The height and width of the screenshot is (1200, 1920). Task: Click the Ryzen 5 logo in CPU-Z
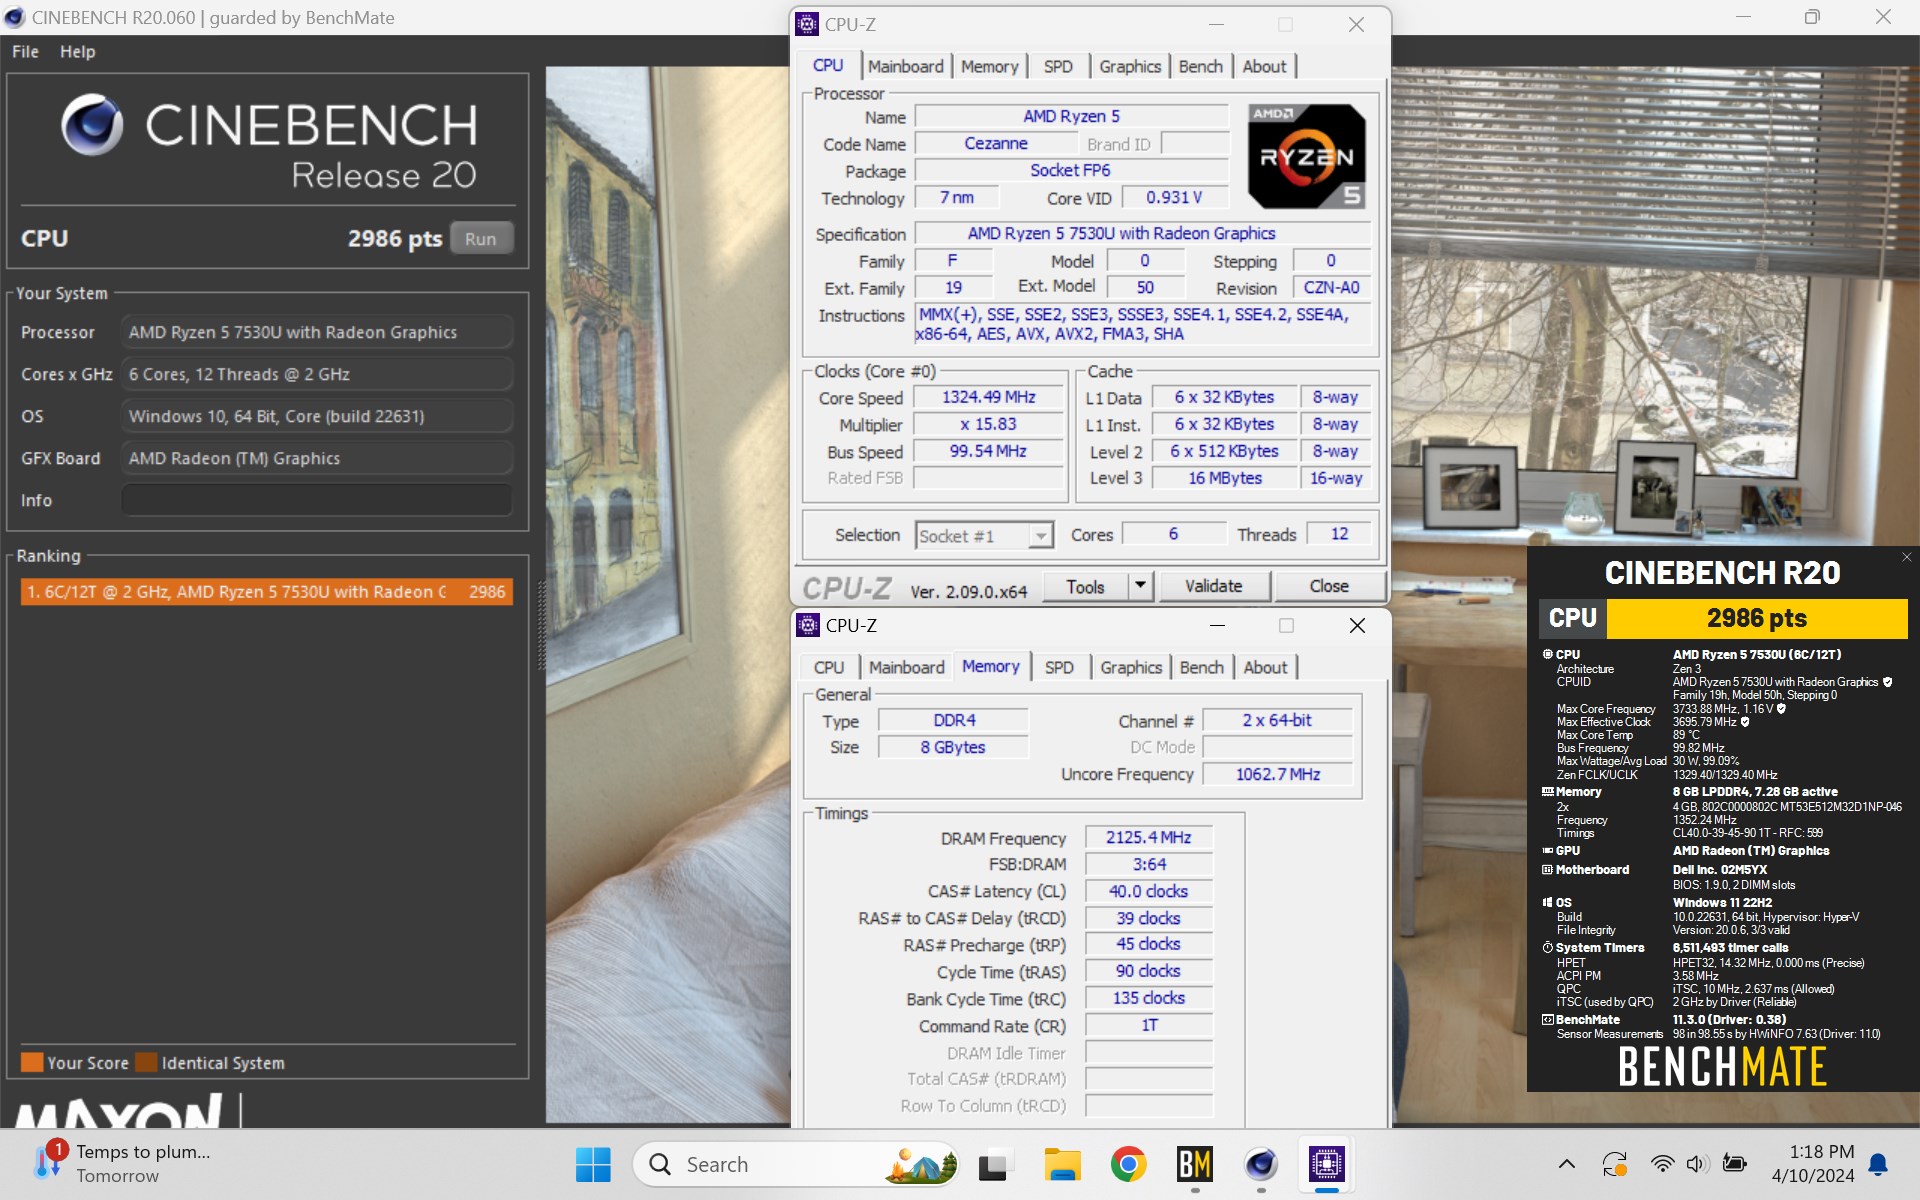point(1306,156)
